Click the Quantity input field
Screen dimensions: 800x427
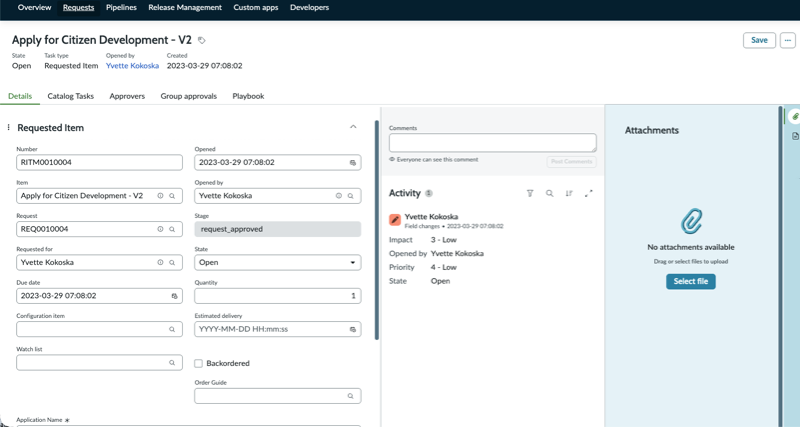tap(278, 296)
